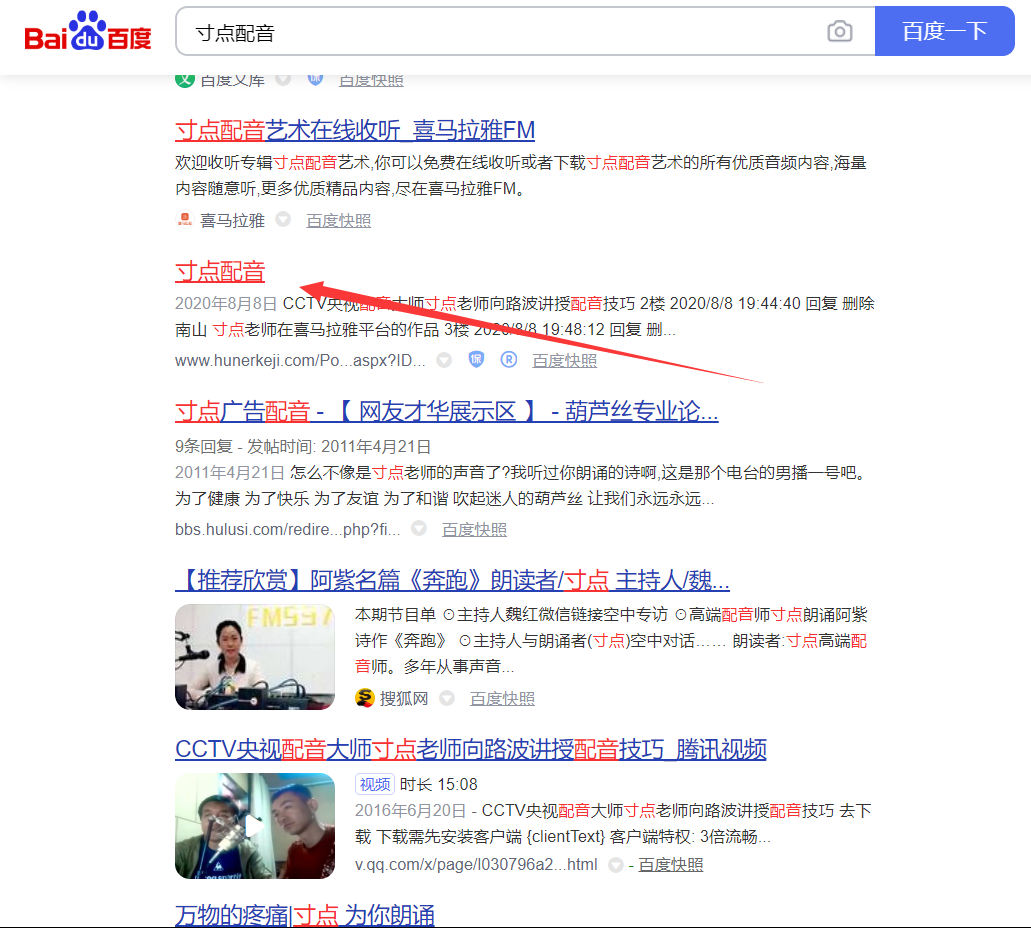
Task: Click the 喜马拉雅 source favicon
Action: point(185,220)
